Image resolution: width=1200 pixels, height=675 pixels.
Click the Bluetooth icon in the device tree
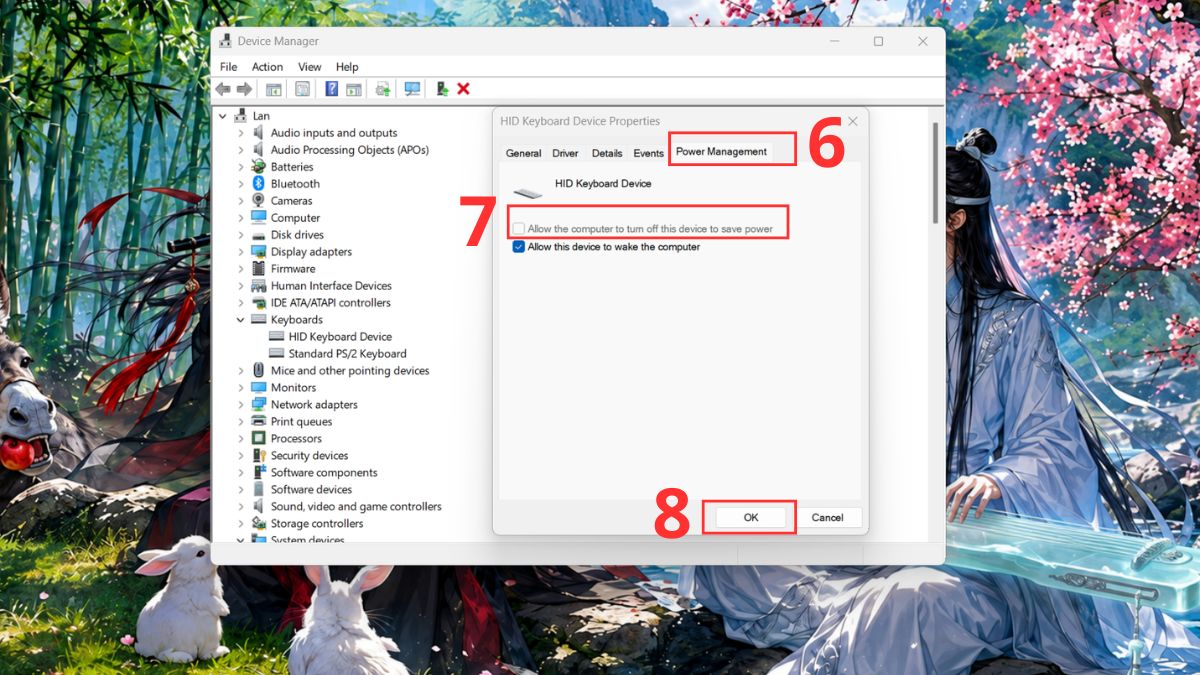click(x=259, y=184)
